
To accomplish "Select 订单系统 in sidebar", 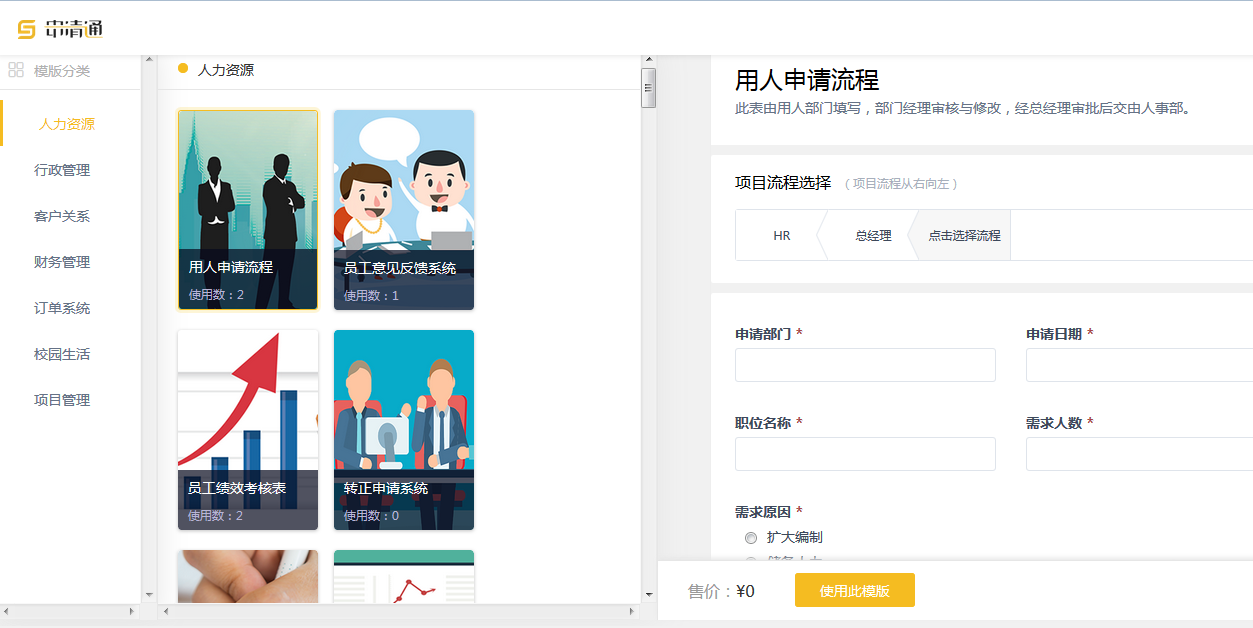I will coord(62,308).
